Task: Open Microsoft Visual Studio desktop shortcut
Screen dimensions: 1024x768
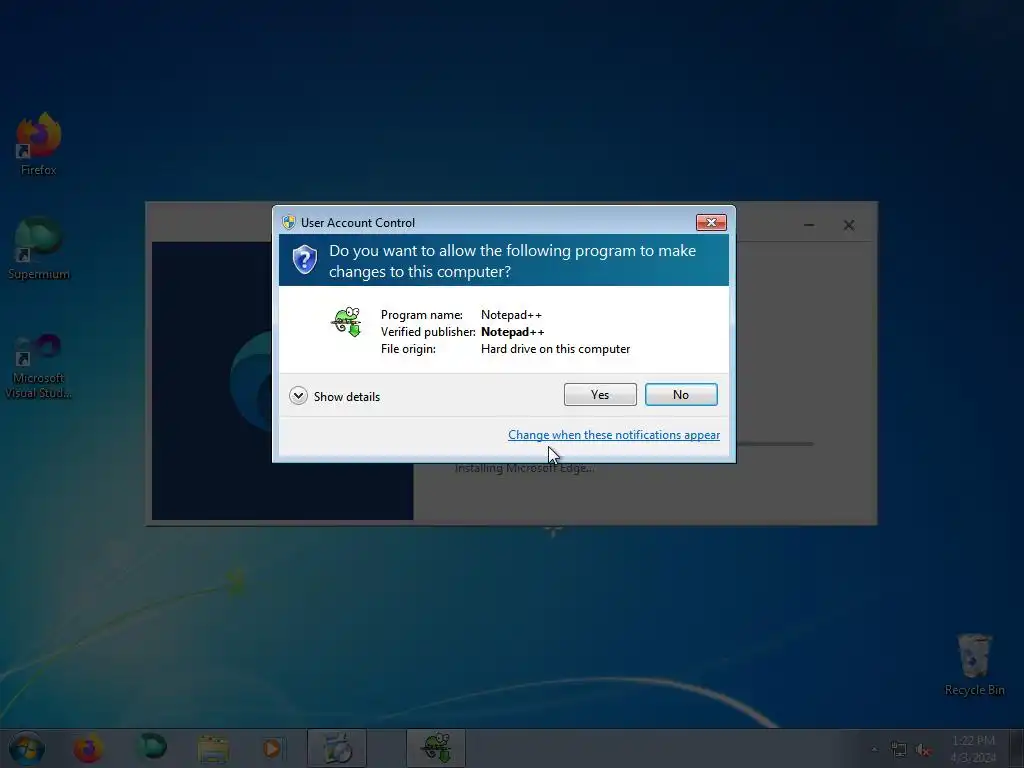Action: 39,366
